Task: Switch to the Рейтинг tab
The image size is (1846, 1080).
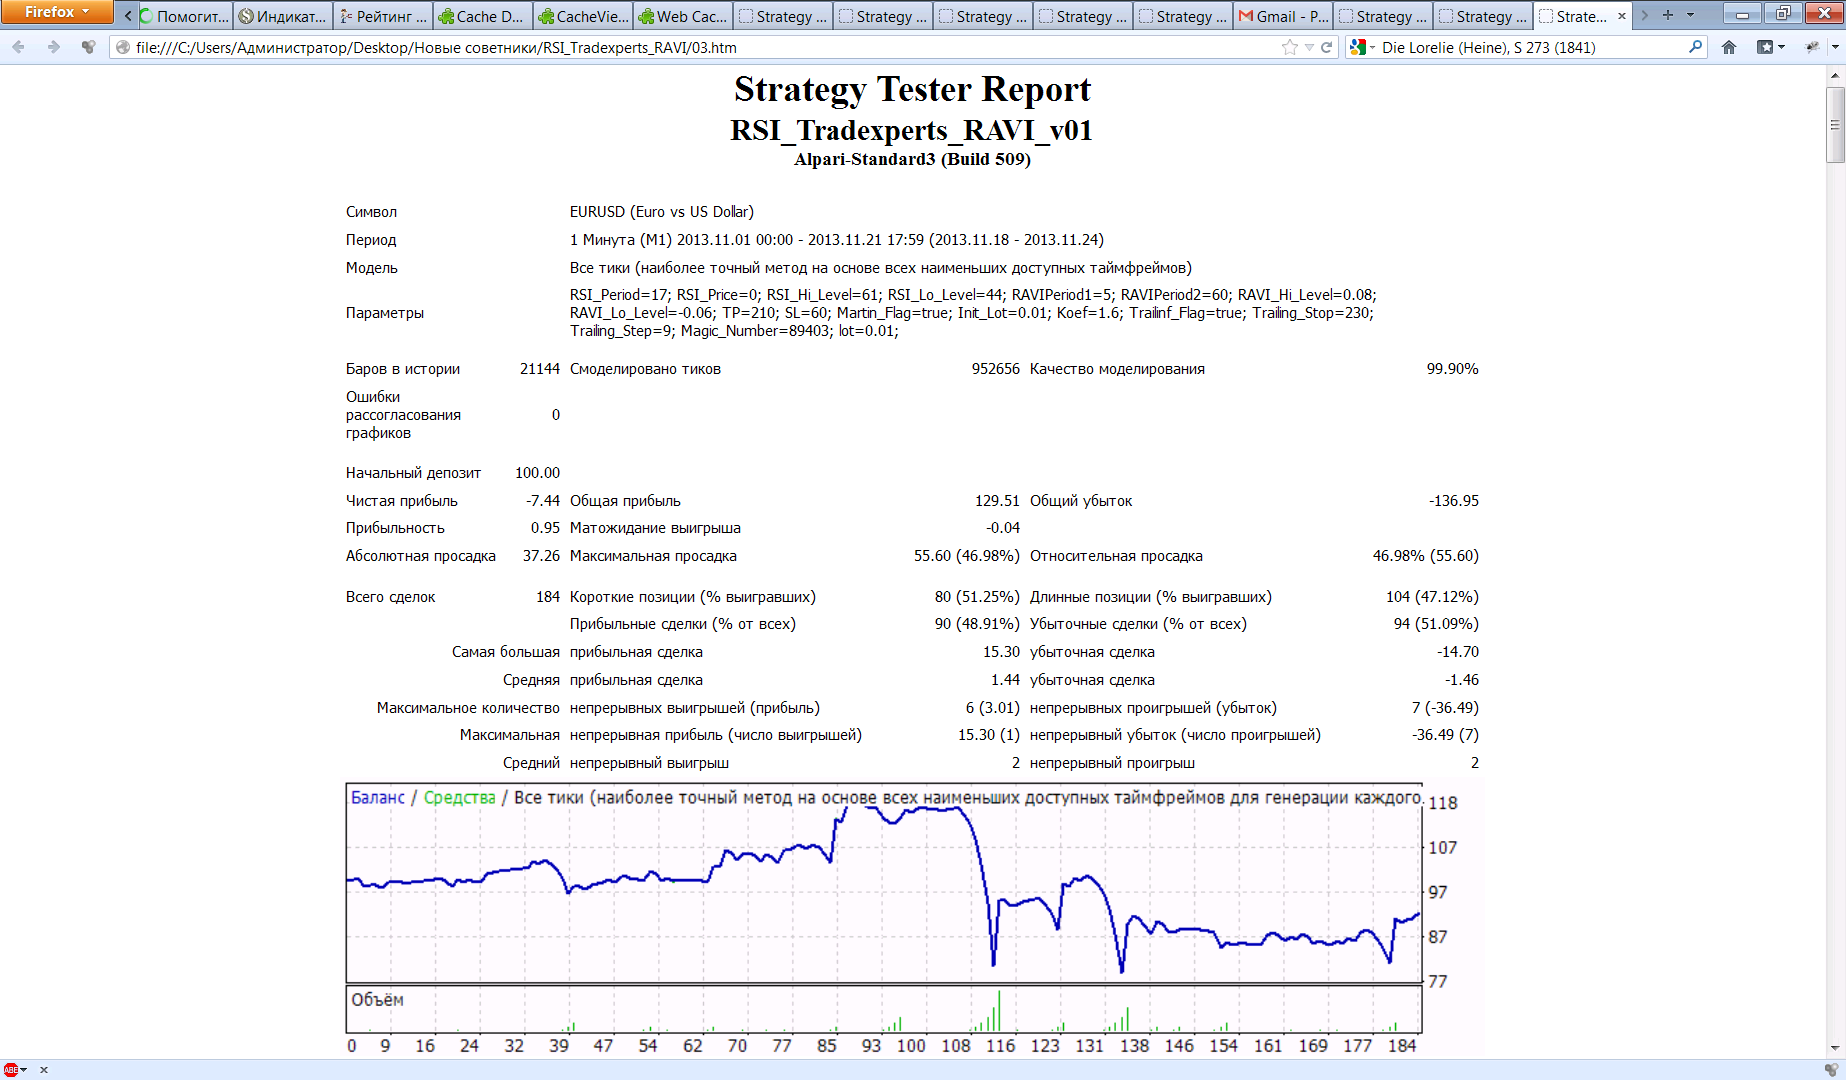Action: [x=383, y=16]
